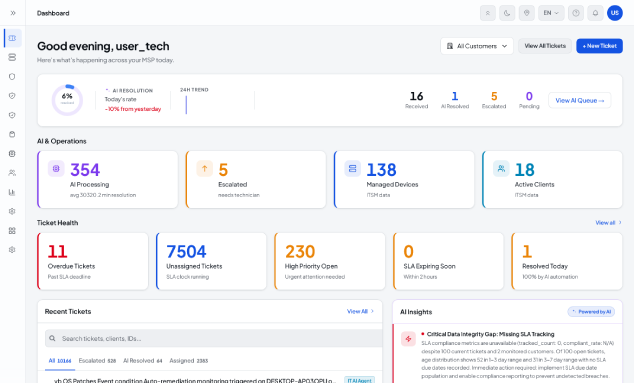Click the Dashboard breadcrumb title

click(53, 13)
